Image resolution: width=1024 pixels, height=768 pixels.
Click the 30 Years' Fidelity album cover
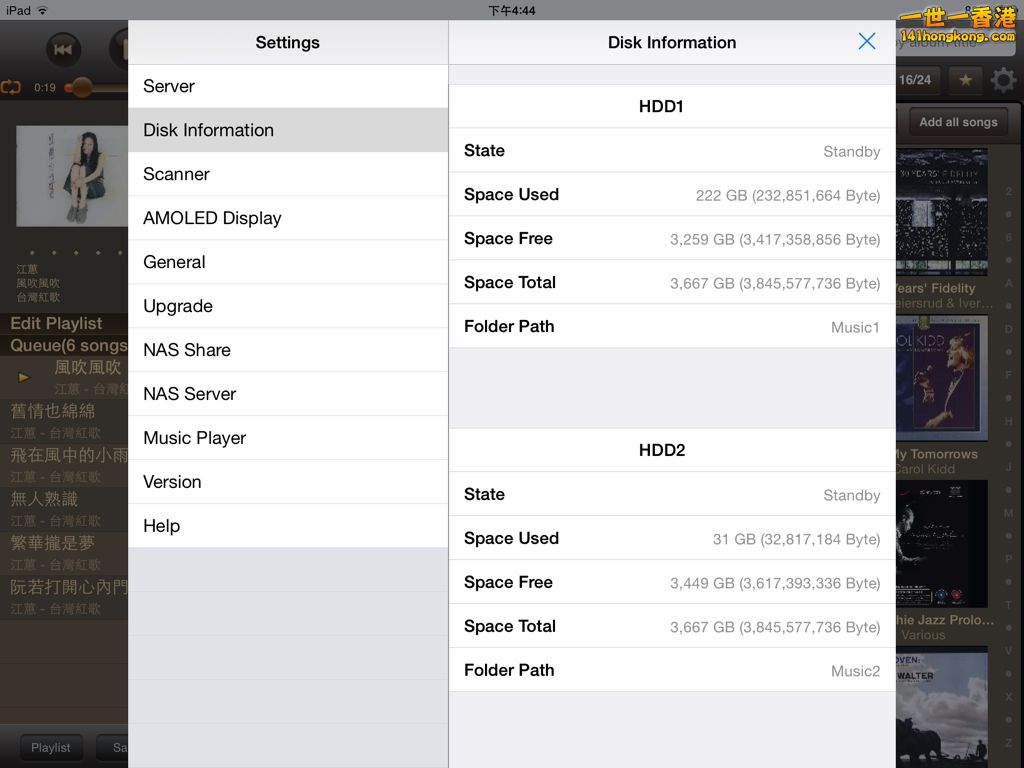coord(942,212)
